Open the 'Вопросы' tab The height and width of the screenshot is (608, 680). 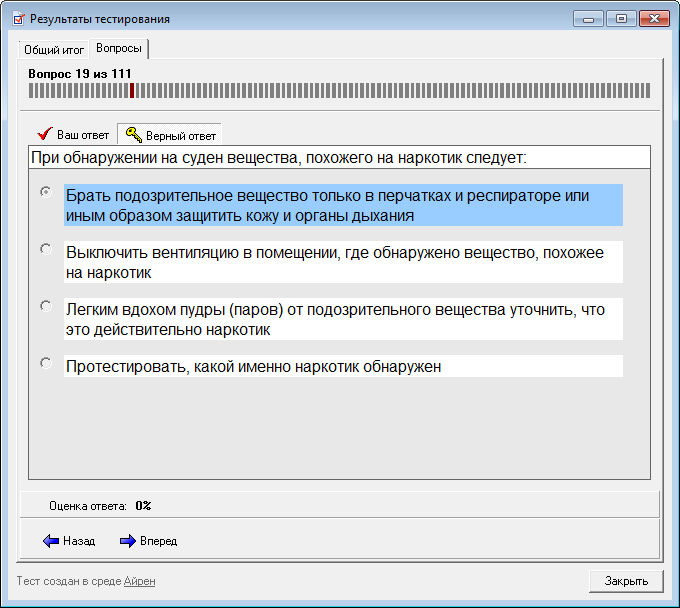(119, 48)
